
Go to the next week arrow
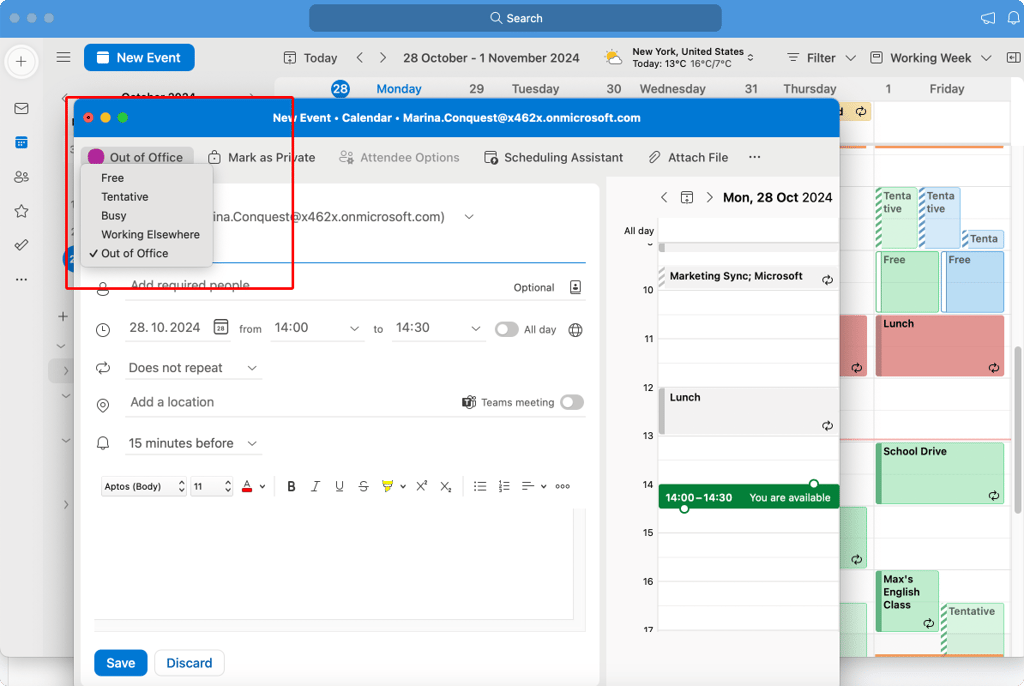click(383, 57)
